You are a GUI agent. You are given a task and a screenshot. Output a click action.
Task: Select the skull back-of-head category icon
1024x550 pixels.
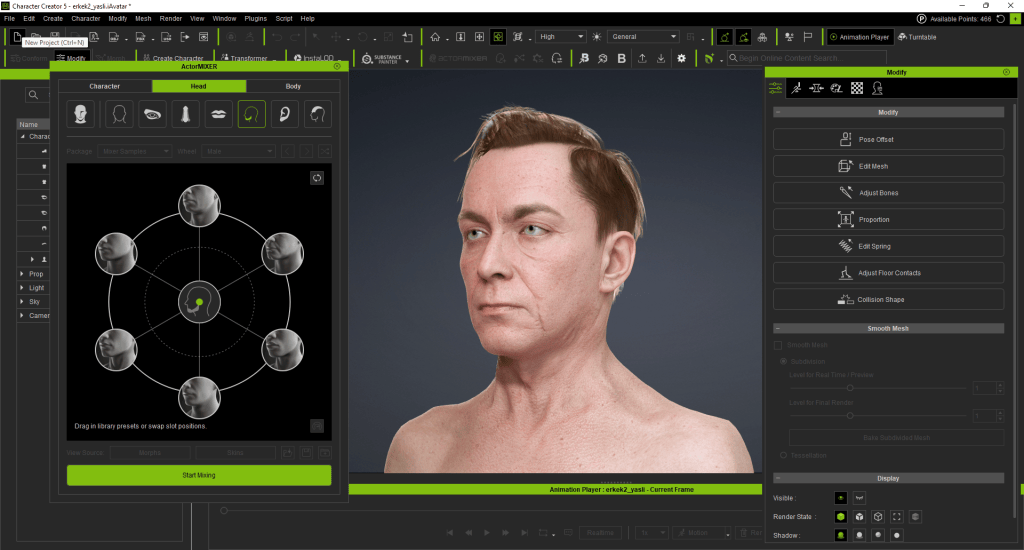(x=317, y=114)
